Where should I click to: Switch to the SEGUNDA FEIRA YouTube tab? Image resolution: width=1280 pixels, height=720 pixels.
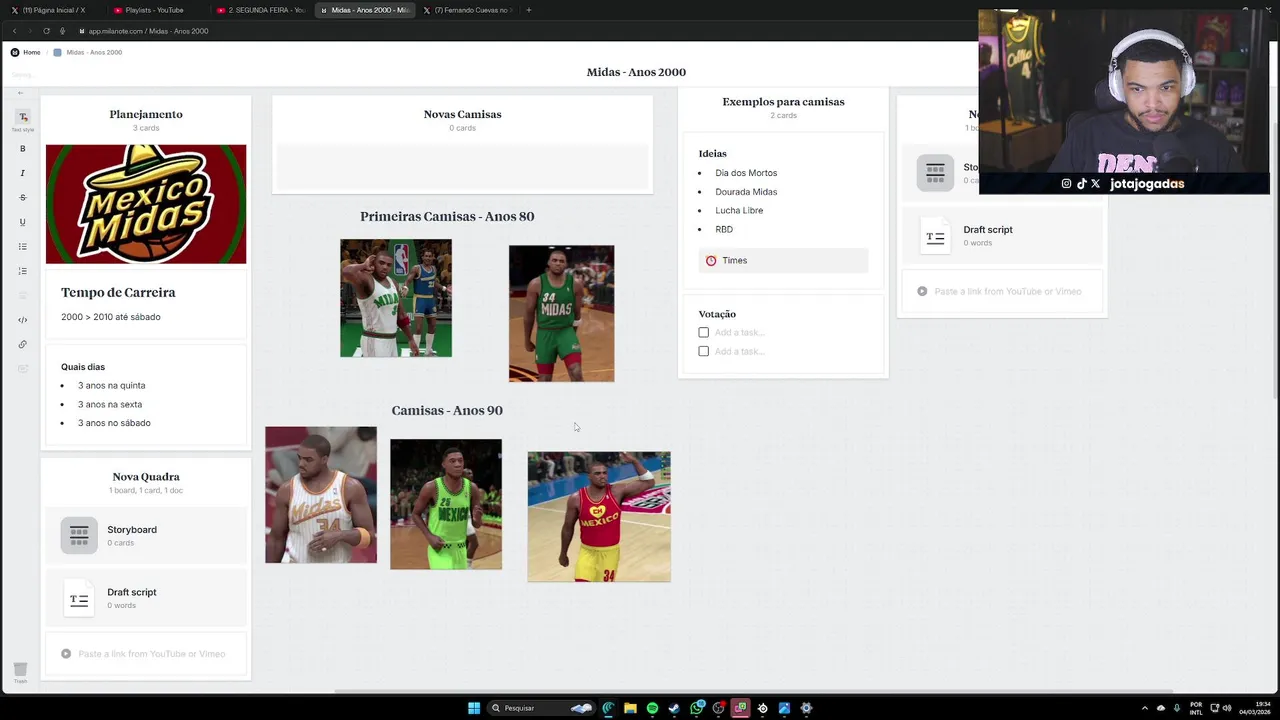[260, 10]
